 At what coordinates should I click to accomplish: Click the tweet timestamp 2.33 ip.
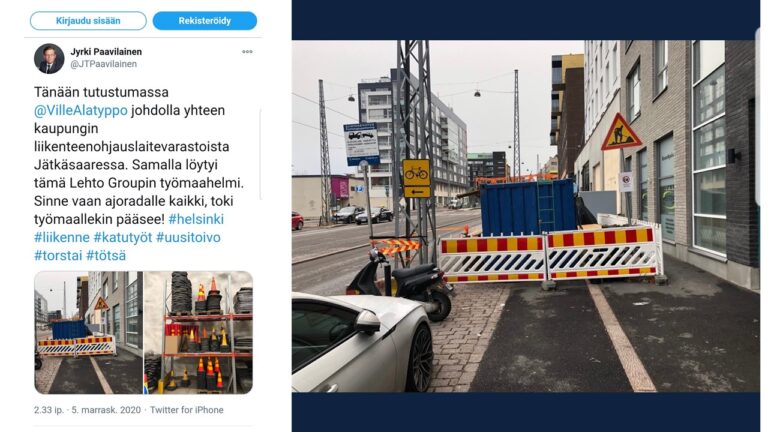pyautogui.click(x=48, y=410)
